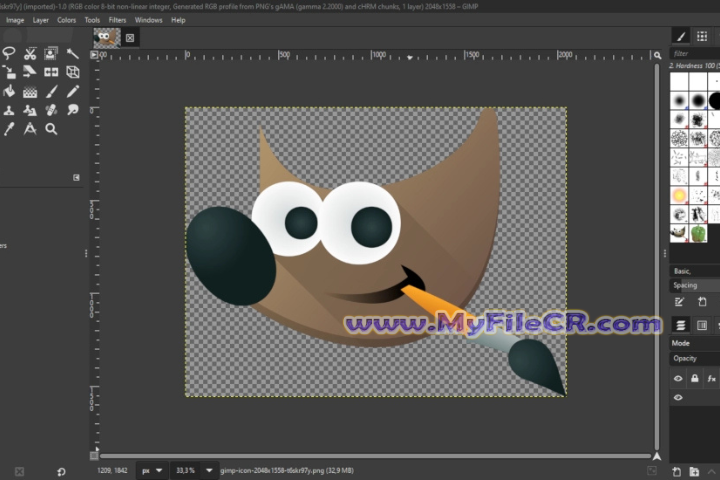Switch to the Layers tab
The height and width of the screenshot is (480, 720).
coord(681,325)
